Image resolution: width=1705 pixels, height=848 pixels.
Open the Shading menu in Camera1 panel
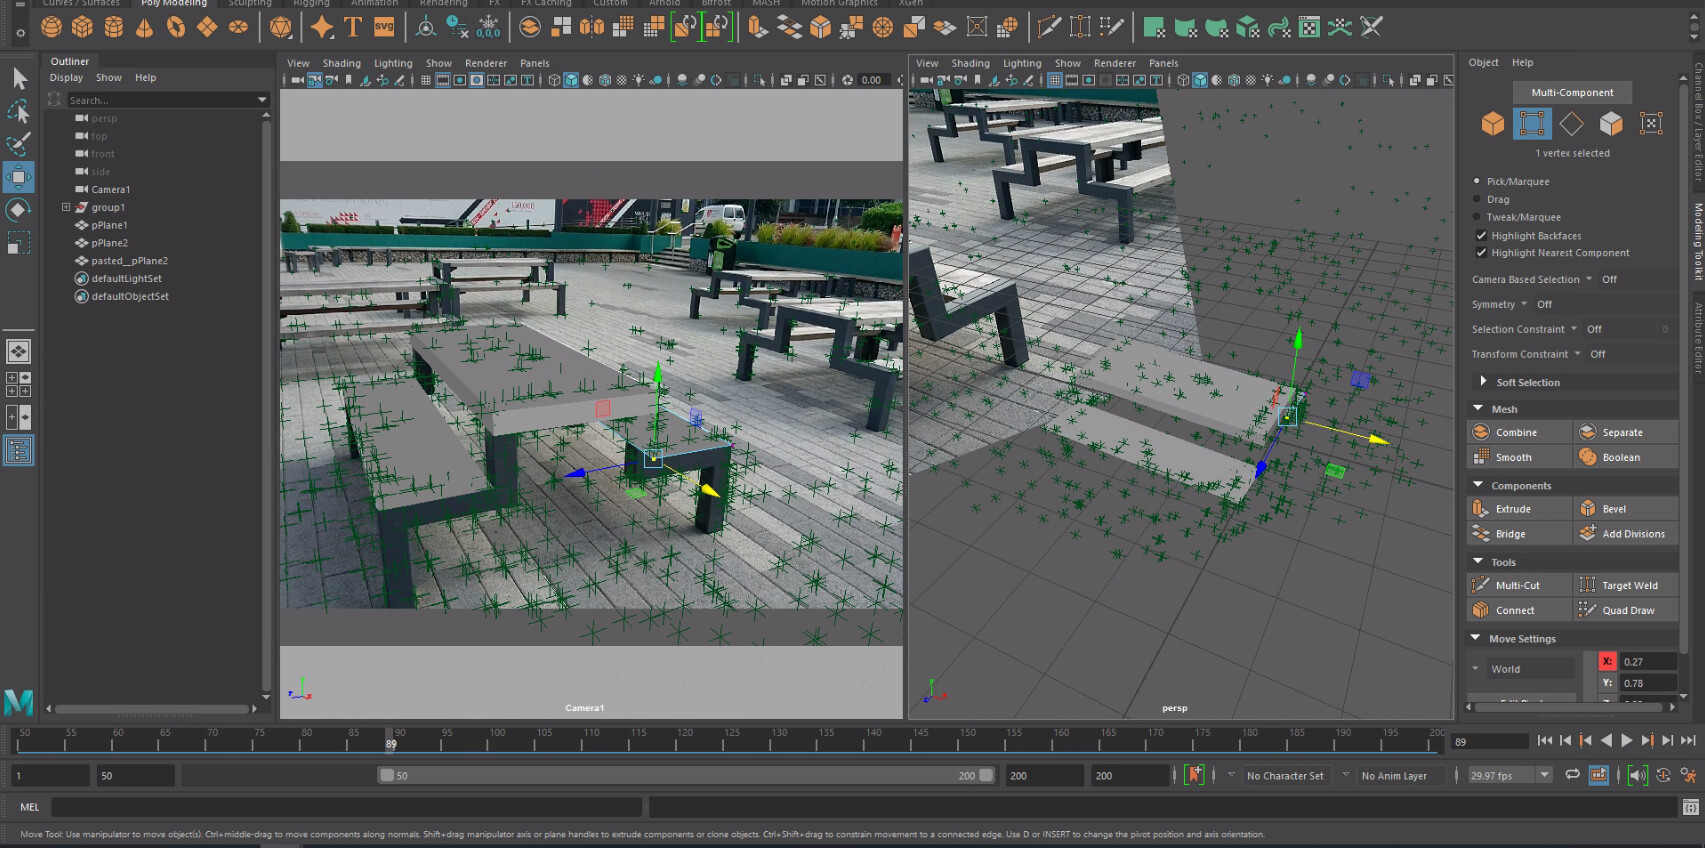[341, 63]
